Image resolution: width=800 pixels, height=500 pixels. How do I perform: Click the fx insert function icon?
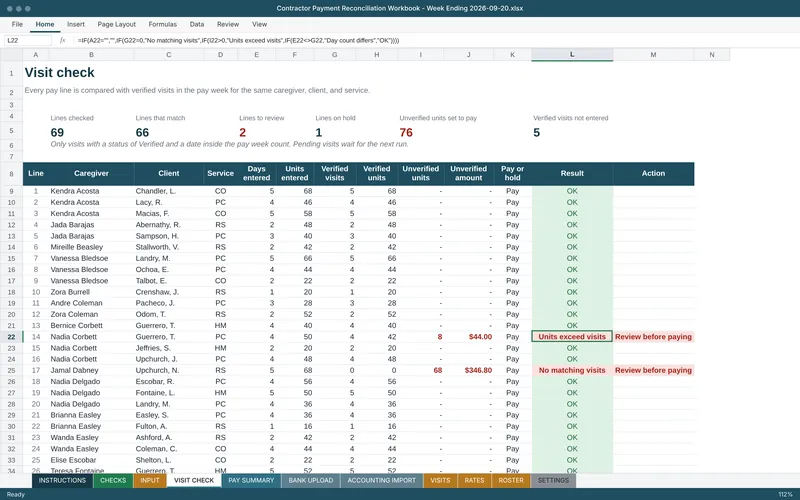tap(63, 40)
